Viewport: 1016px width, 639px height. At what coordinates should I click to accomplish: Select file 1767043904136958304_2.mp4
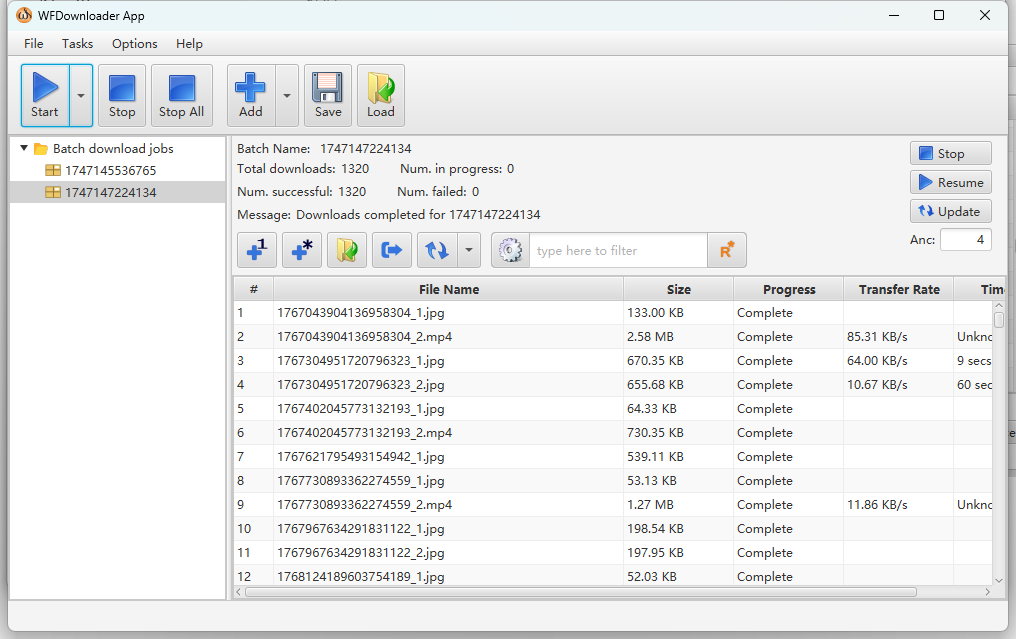point(365,336)
